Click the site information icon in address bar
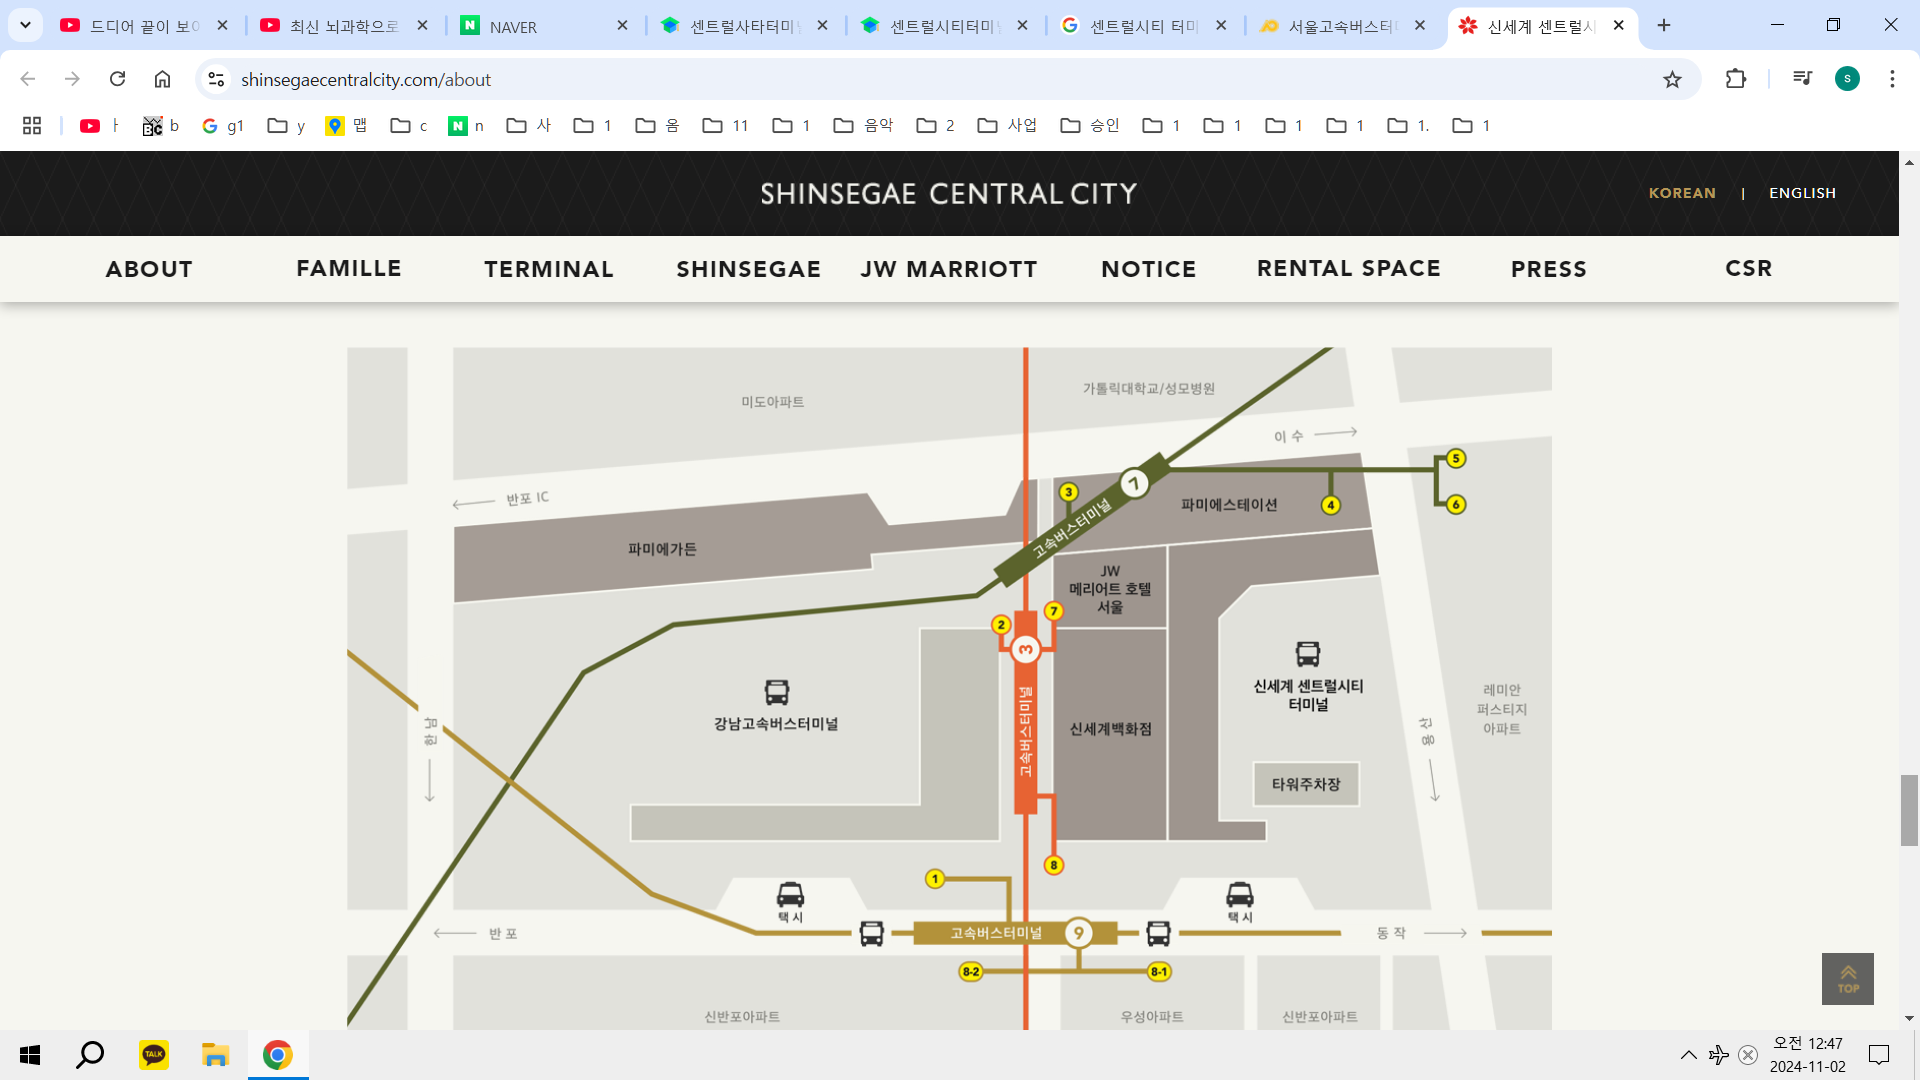The height and width of the screenshot is (1080, 1920). point(216,79)
